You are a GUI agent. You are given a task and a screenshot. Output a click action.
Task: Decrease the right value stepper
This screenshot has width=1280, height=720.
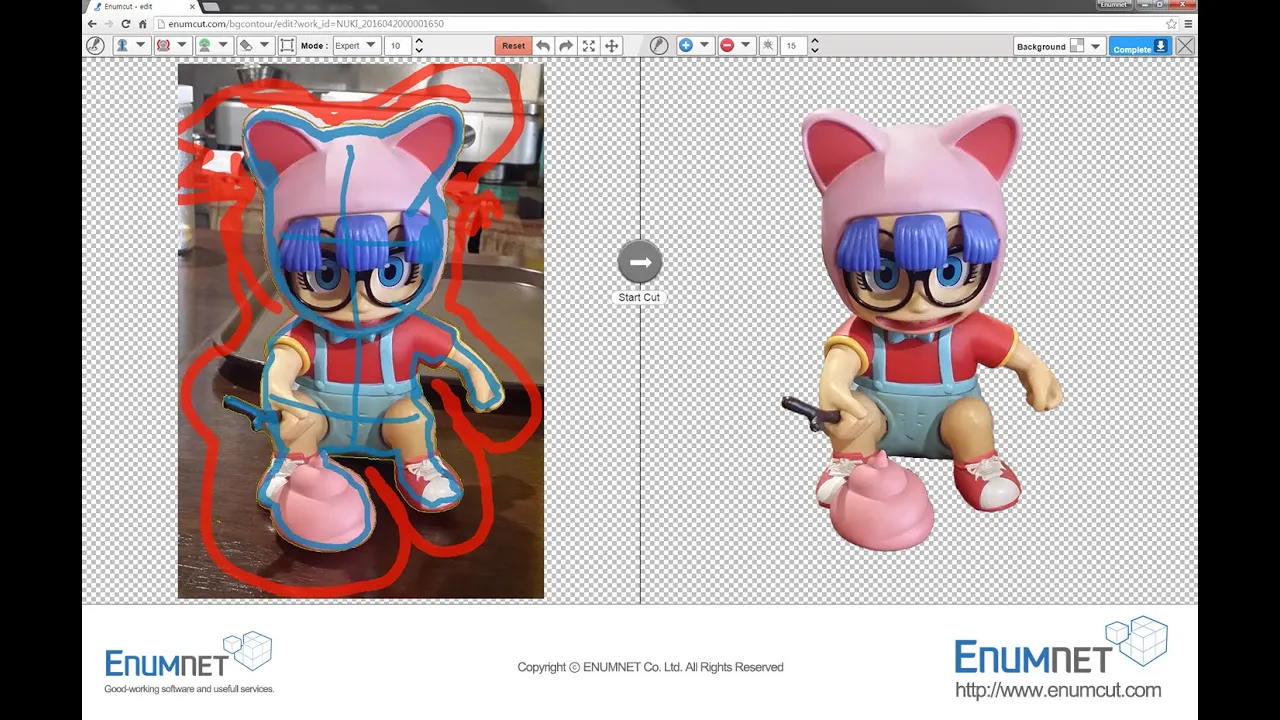click(815, 50)
